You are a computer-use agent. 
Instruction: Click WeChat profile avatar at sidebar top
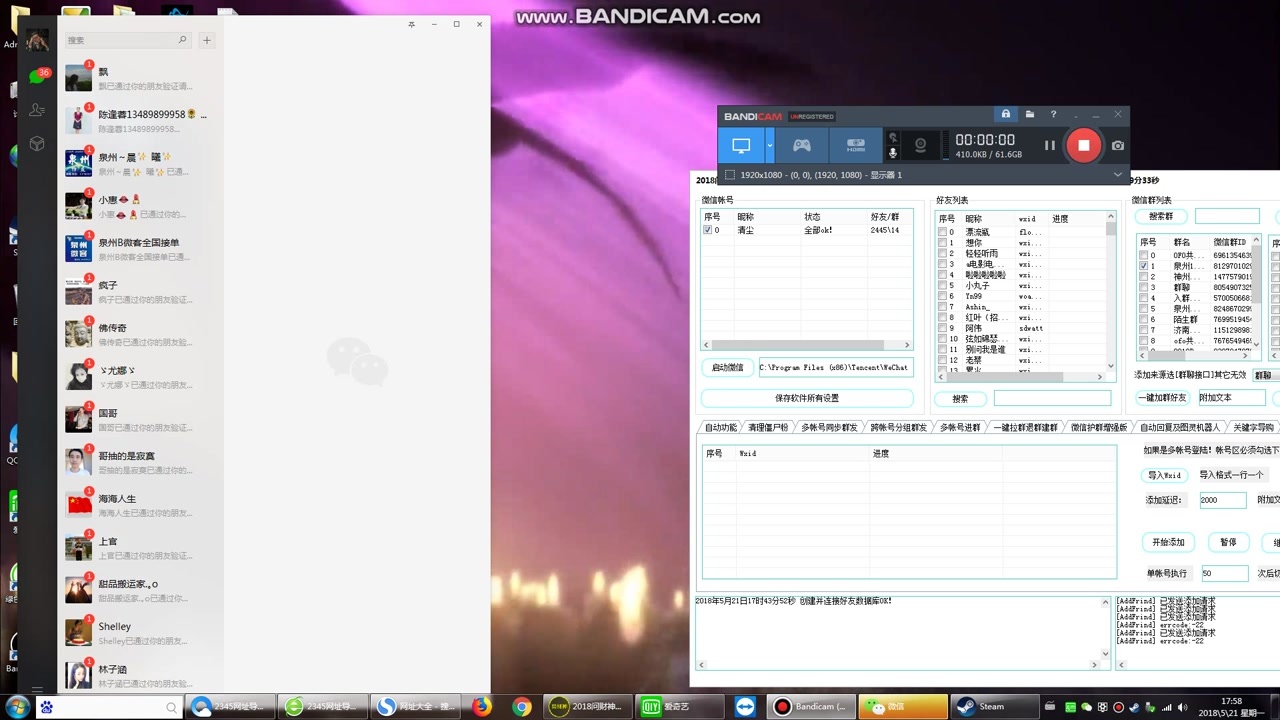[37, 40]
